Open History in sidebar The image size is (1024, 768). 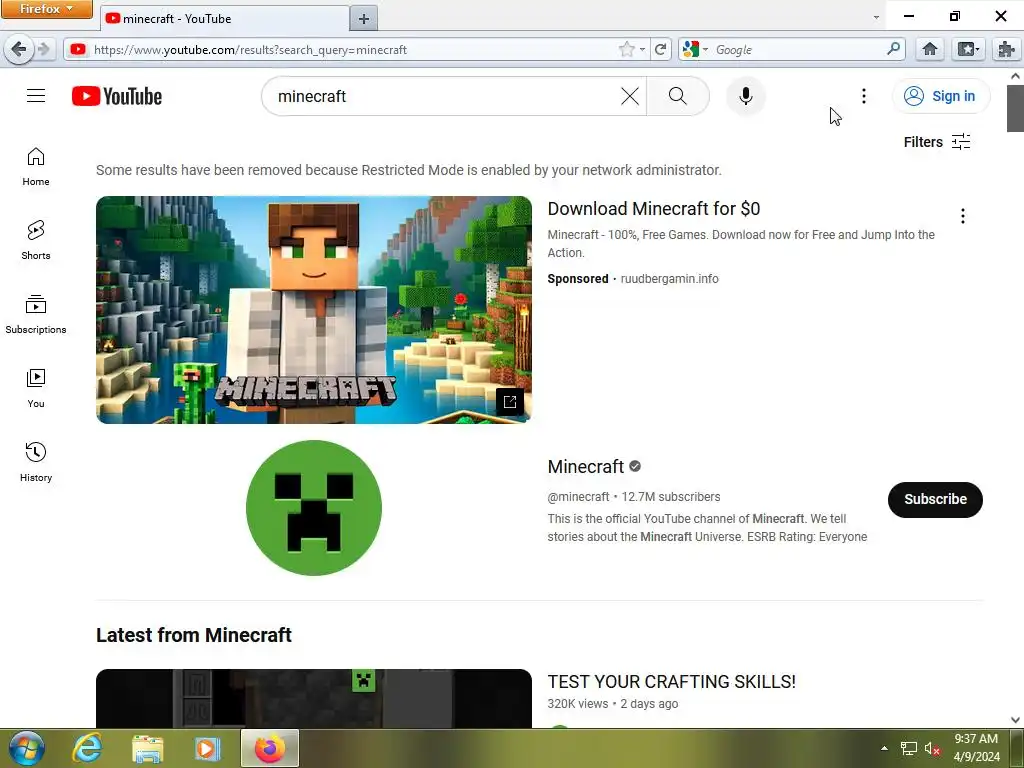tap(36, 462)
